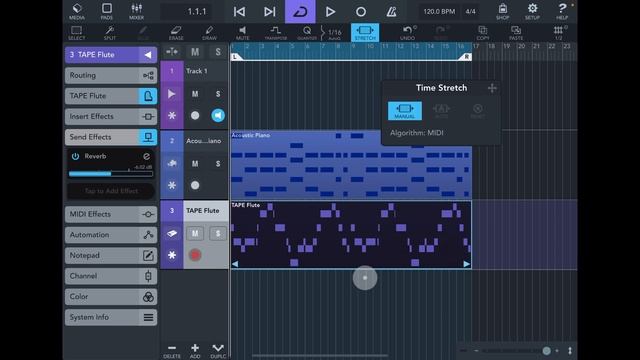Open the Reverb effect editor
The height and width of the screenshot is (360, 640).
click(x=146, y=156)
